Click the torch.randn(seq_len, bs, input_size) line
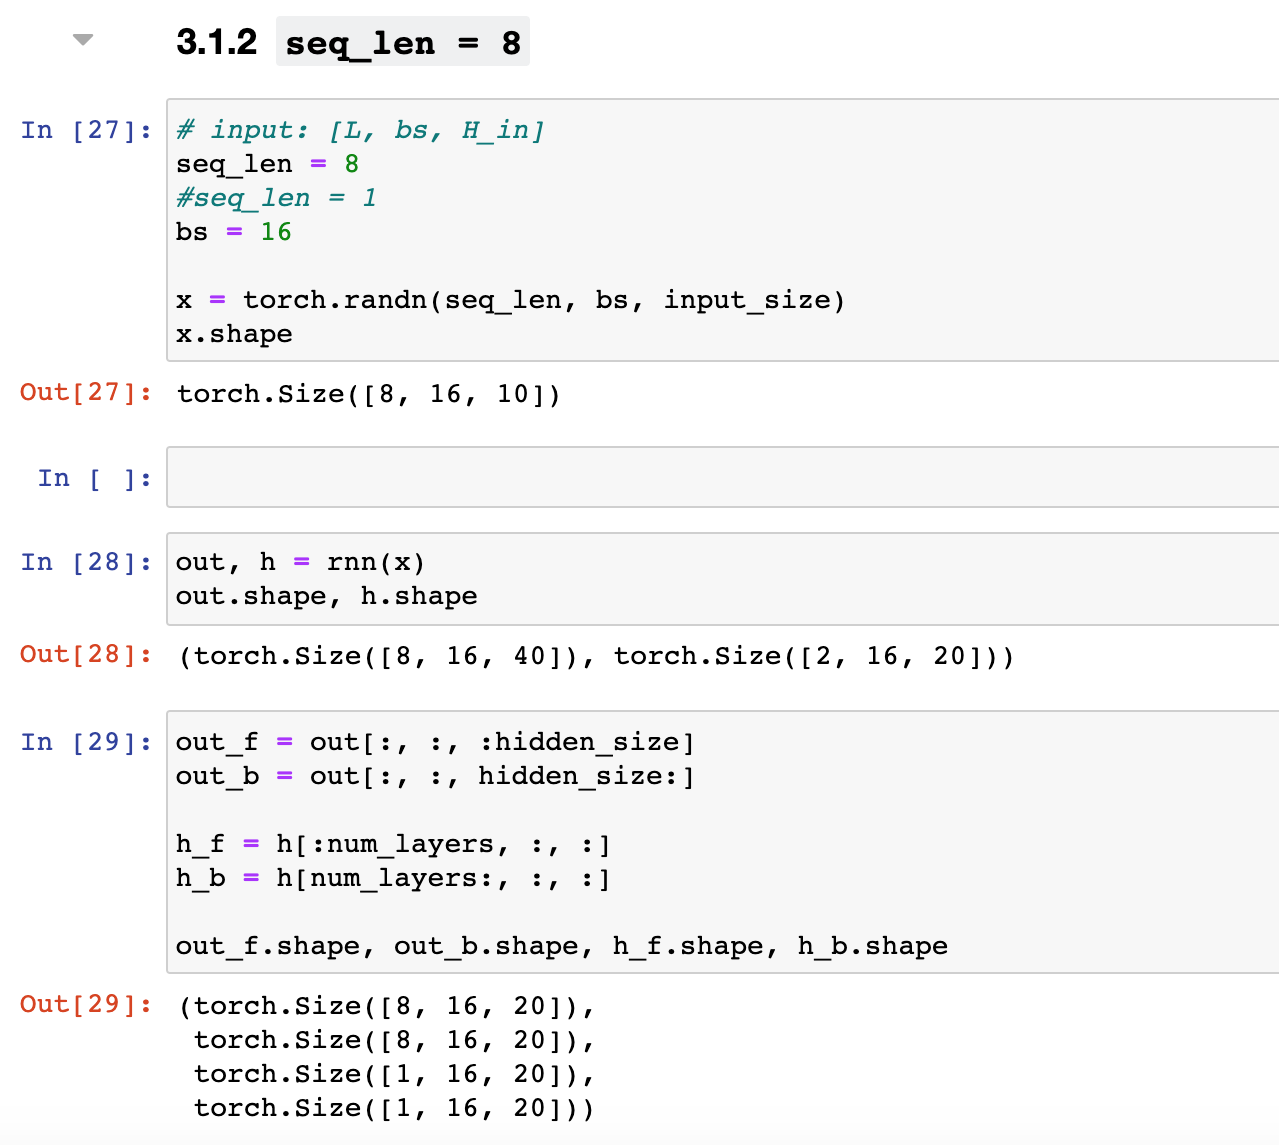Image resolution: width=1279 pixels, height=1145 pixels. 511,300
